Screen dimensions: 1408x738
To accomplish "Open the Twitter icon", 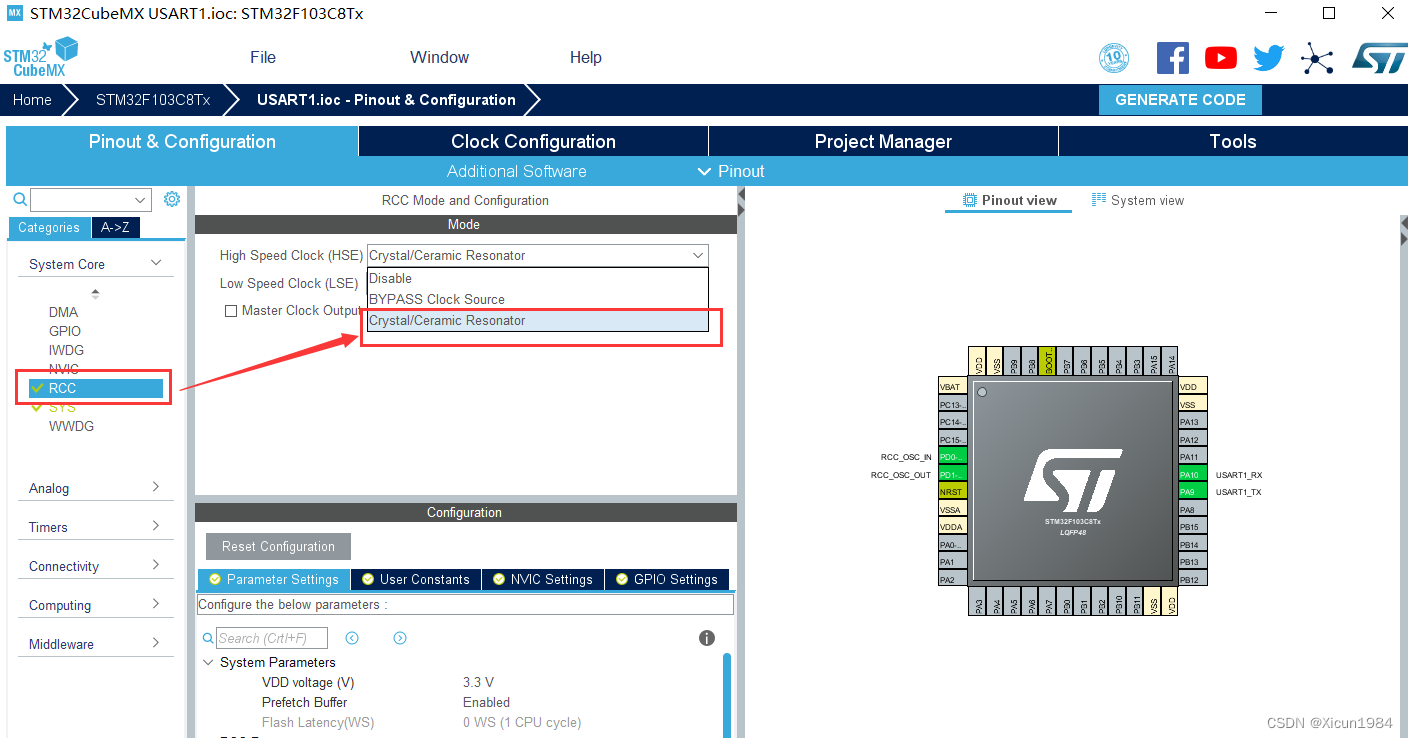I will pyautogui.click(x=1268, y=57).
